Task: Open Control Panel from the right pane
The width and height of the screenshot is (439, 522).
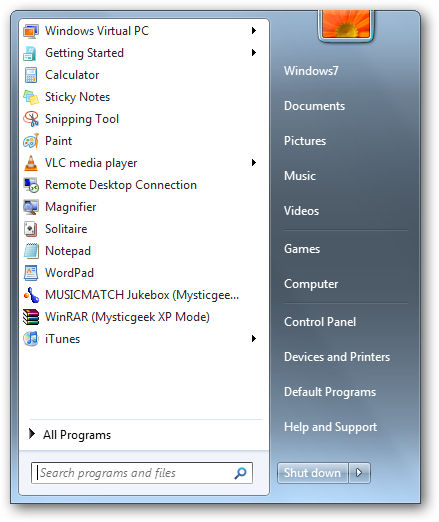Action: pos(320,322)
